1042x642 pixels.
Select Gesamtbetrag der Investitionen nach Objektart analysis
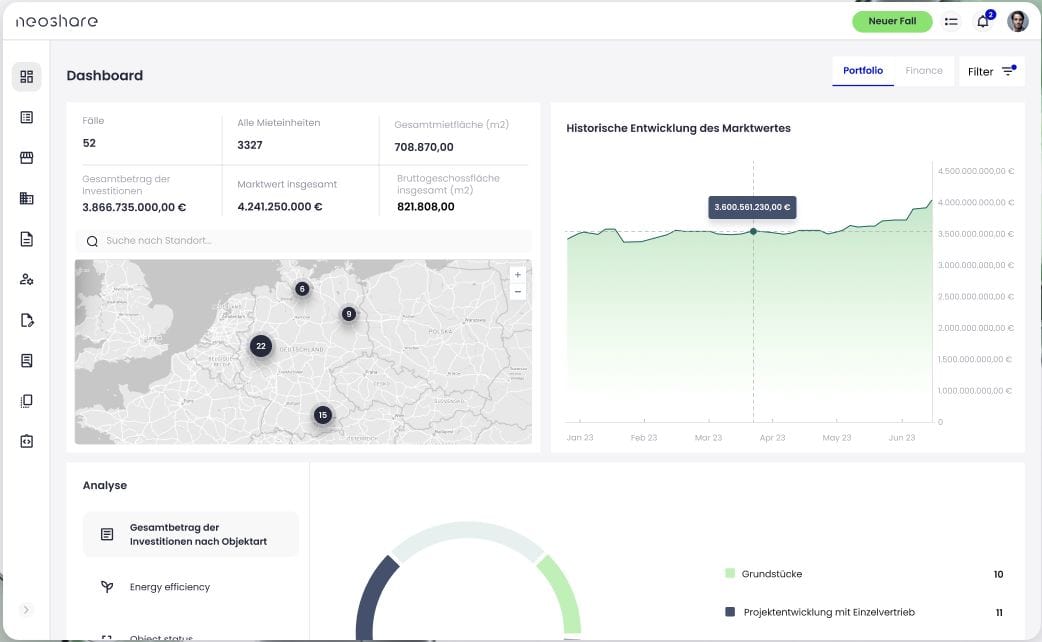[x=191, y=534]
